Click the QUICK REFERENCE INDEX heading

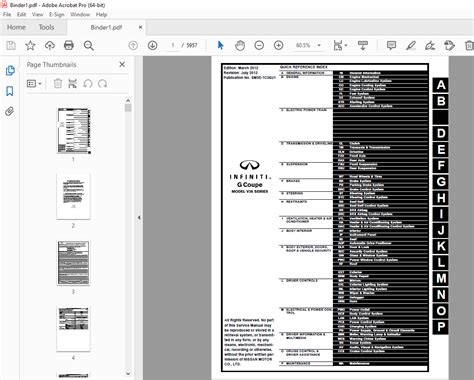pos(304,67)
